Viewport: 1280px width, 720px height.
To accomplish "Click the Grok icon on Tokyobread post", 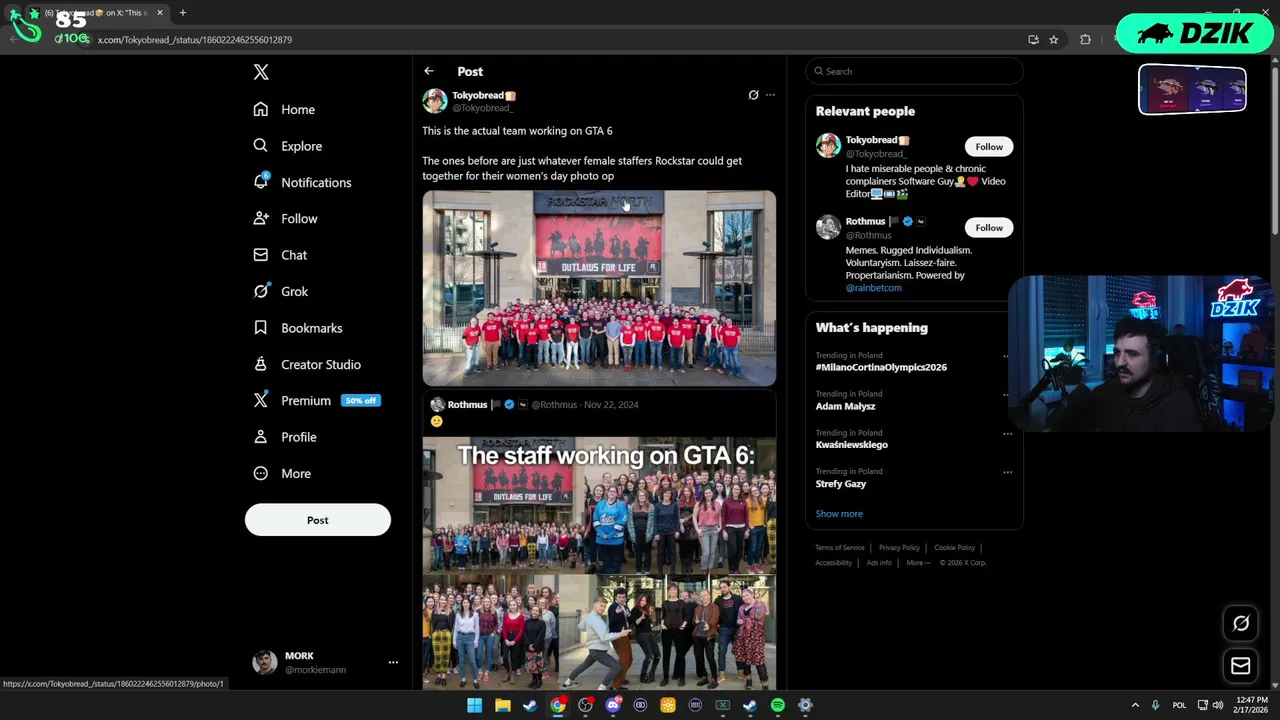I will [x=753, y=95].
